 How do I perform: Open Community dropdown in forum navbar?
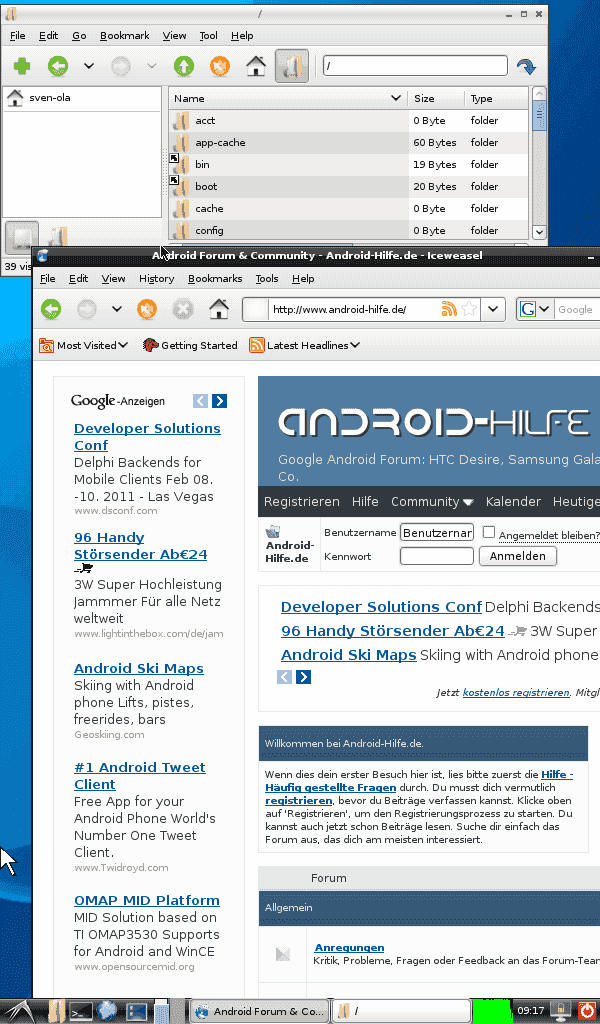[x=432, y=502]
